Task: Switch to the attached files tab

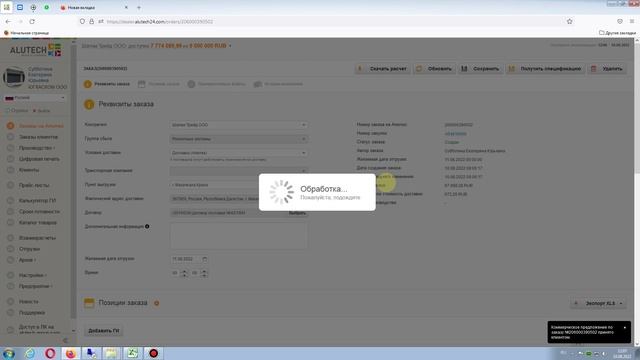Action: point(217,84)
